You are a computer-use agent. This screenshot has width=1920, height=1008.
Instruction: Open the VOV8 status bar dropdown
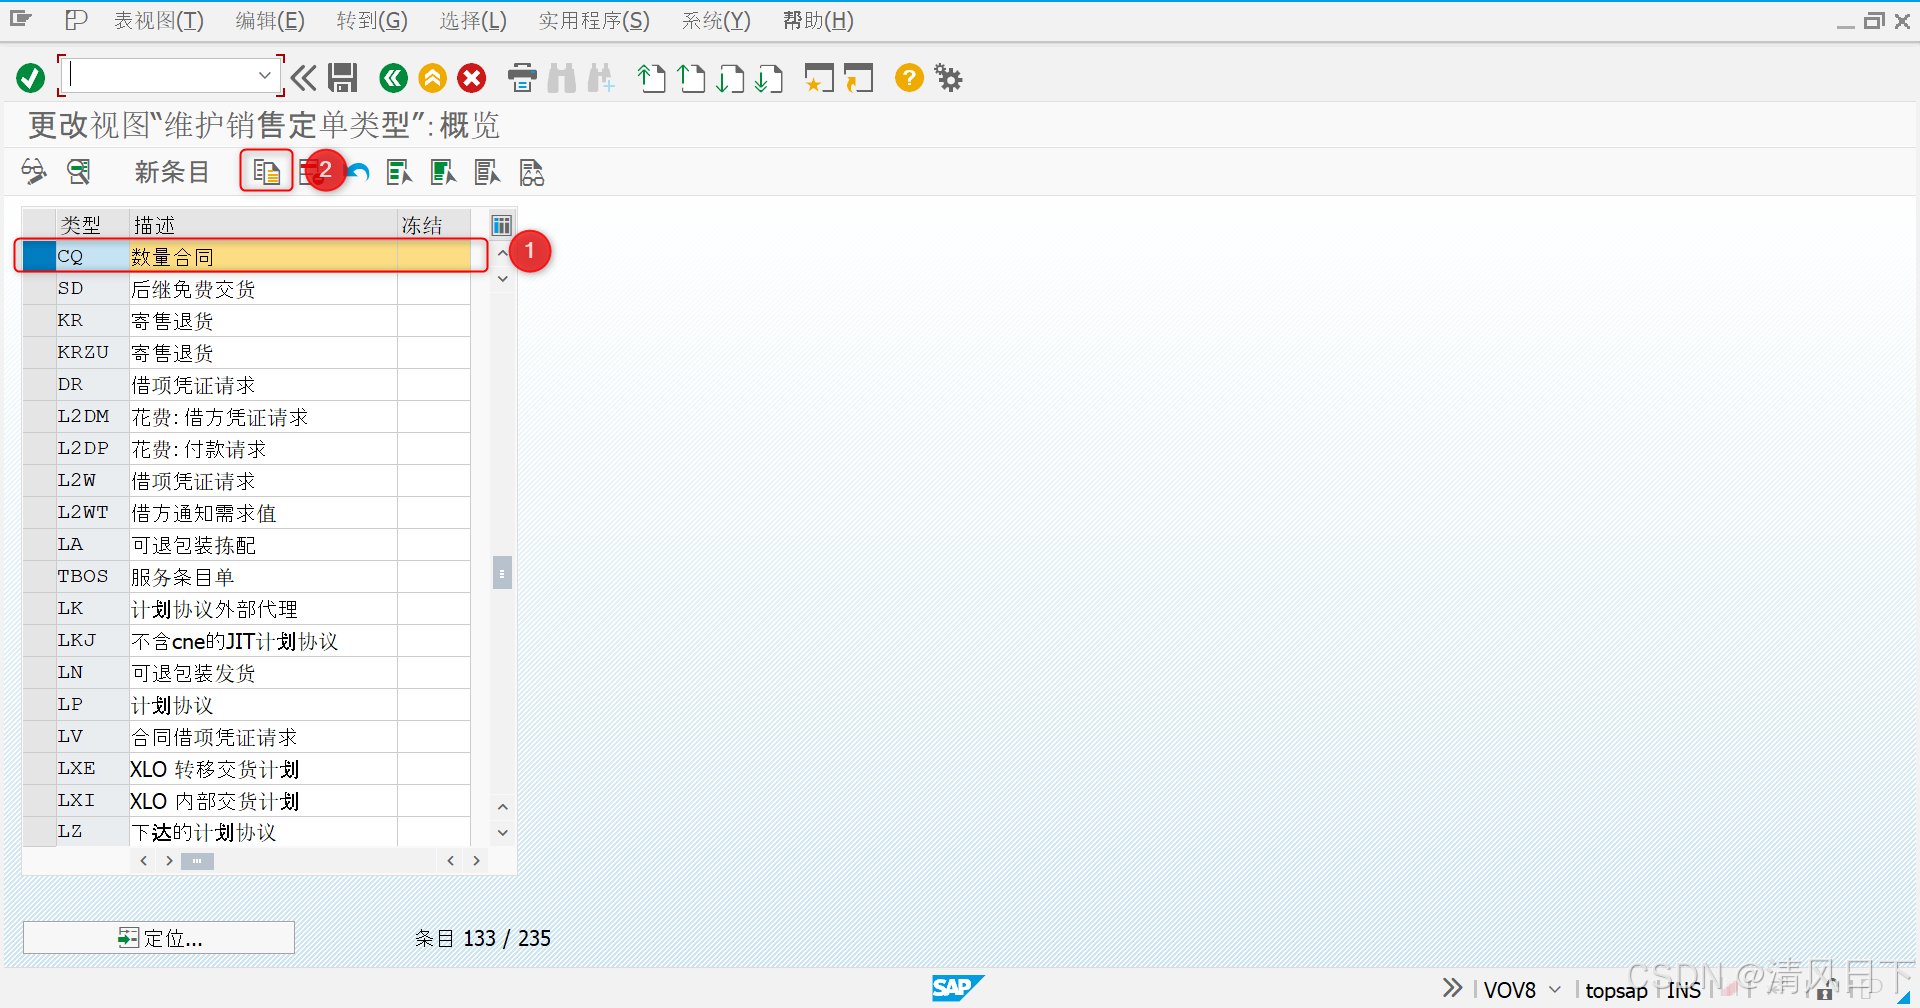point(1553,989)
